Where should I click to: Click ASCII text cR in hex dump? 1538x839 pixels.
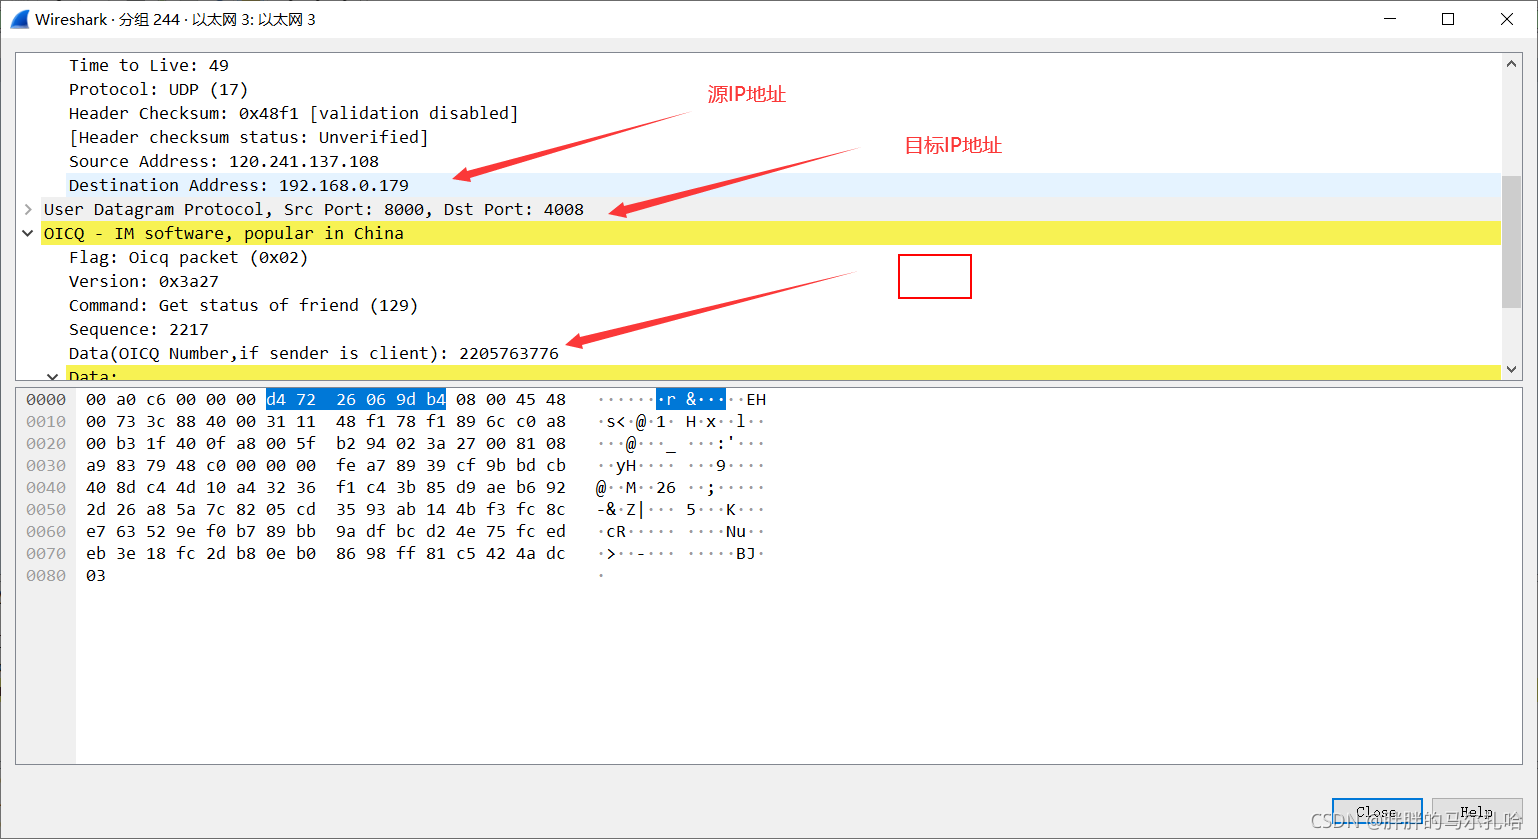pyautogui.click(x=616, y=531)
